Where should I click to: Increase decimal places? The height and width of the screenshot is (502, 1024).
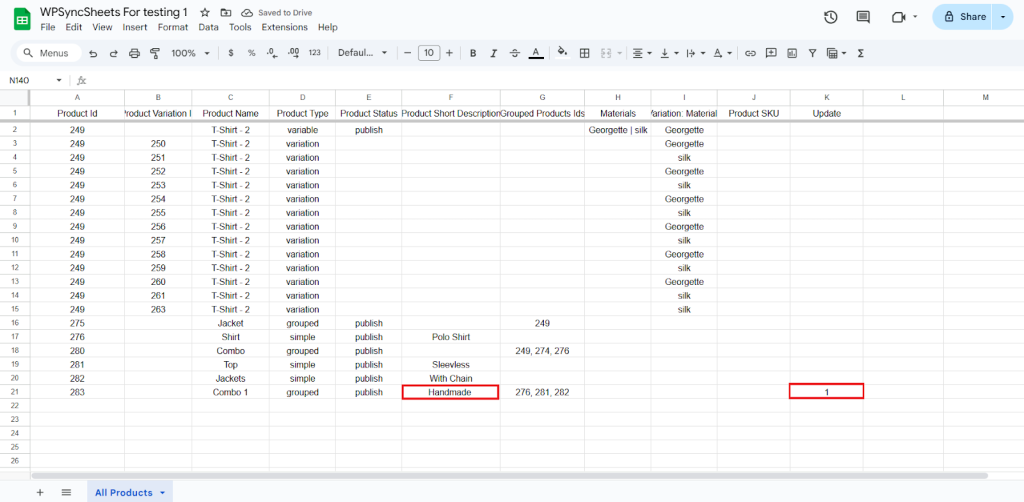(x=293, y=53)
